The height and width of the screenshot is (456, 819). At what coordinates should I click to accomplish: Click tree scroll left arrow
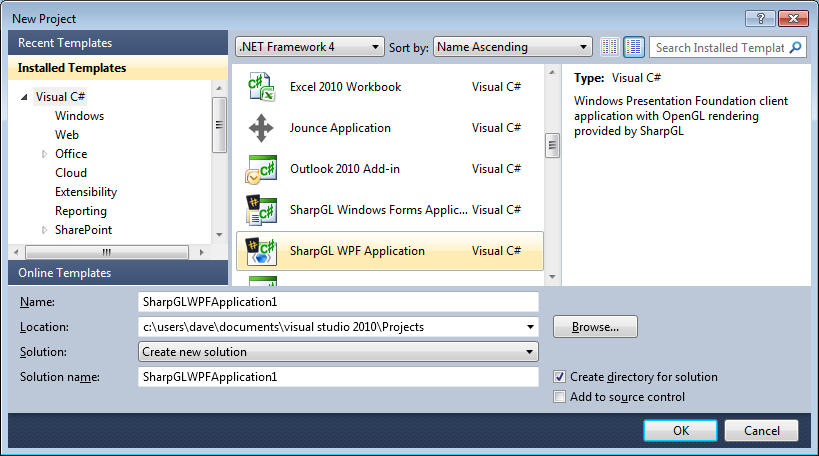pyautogui.click(x=16, y=252)
